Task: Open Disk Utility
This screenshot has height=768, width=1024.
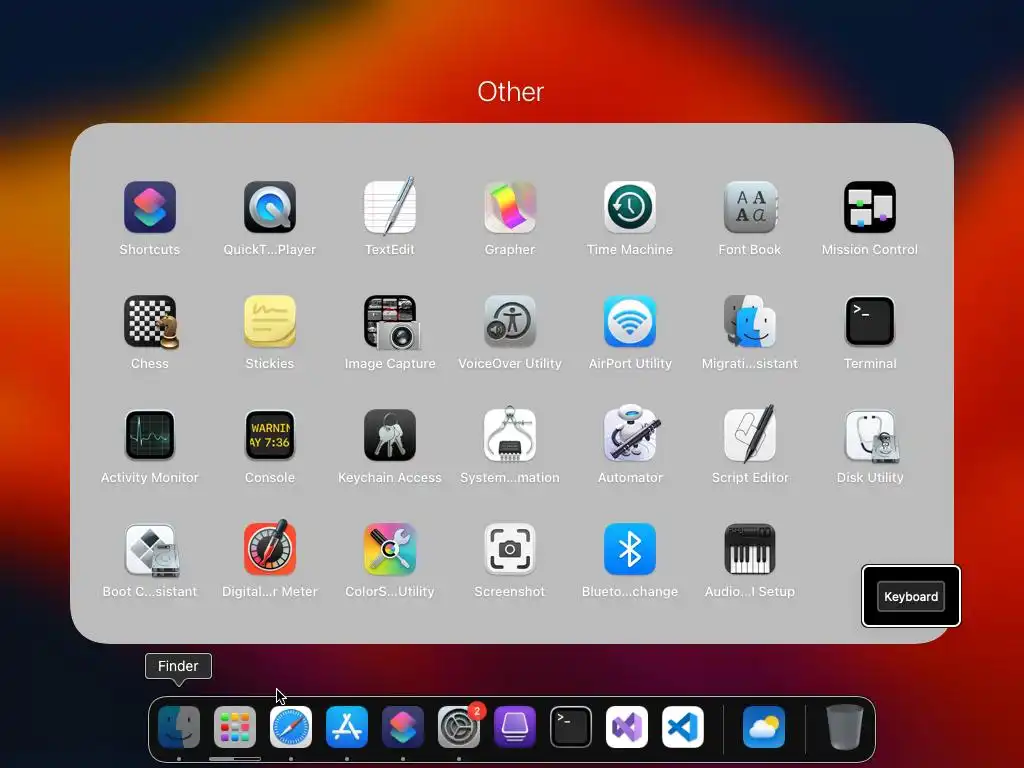Action: click(x=871, y=436)
